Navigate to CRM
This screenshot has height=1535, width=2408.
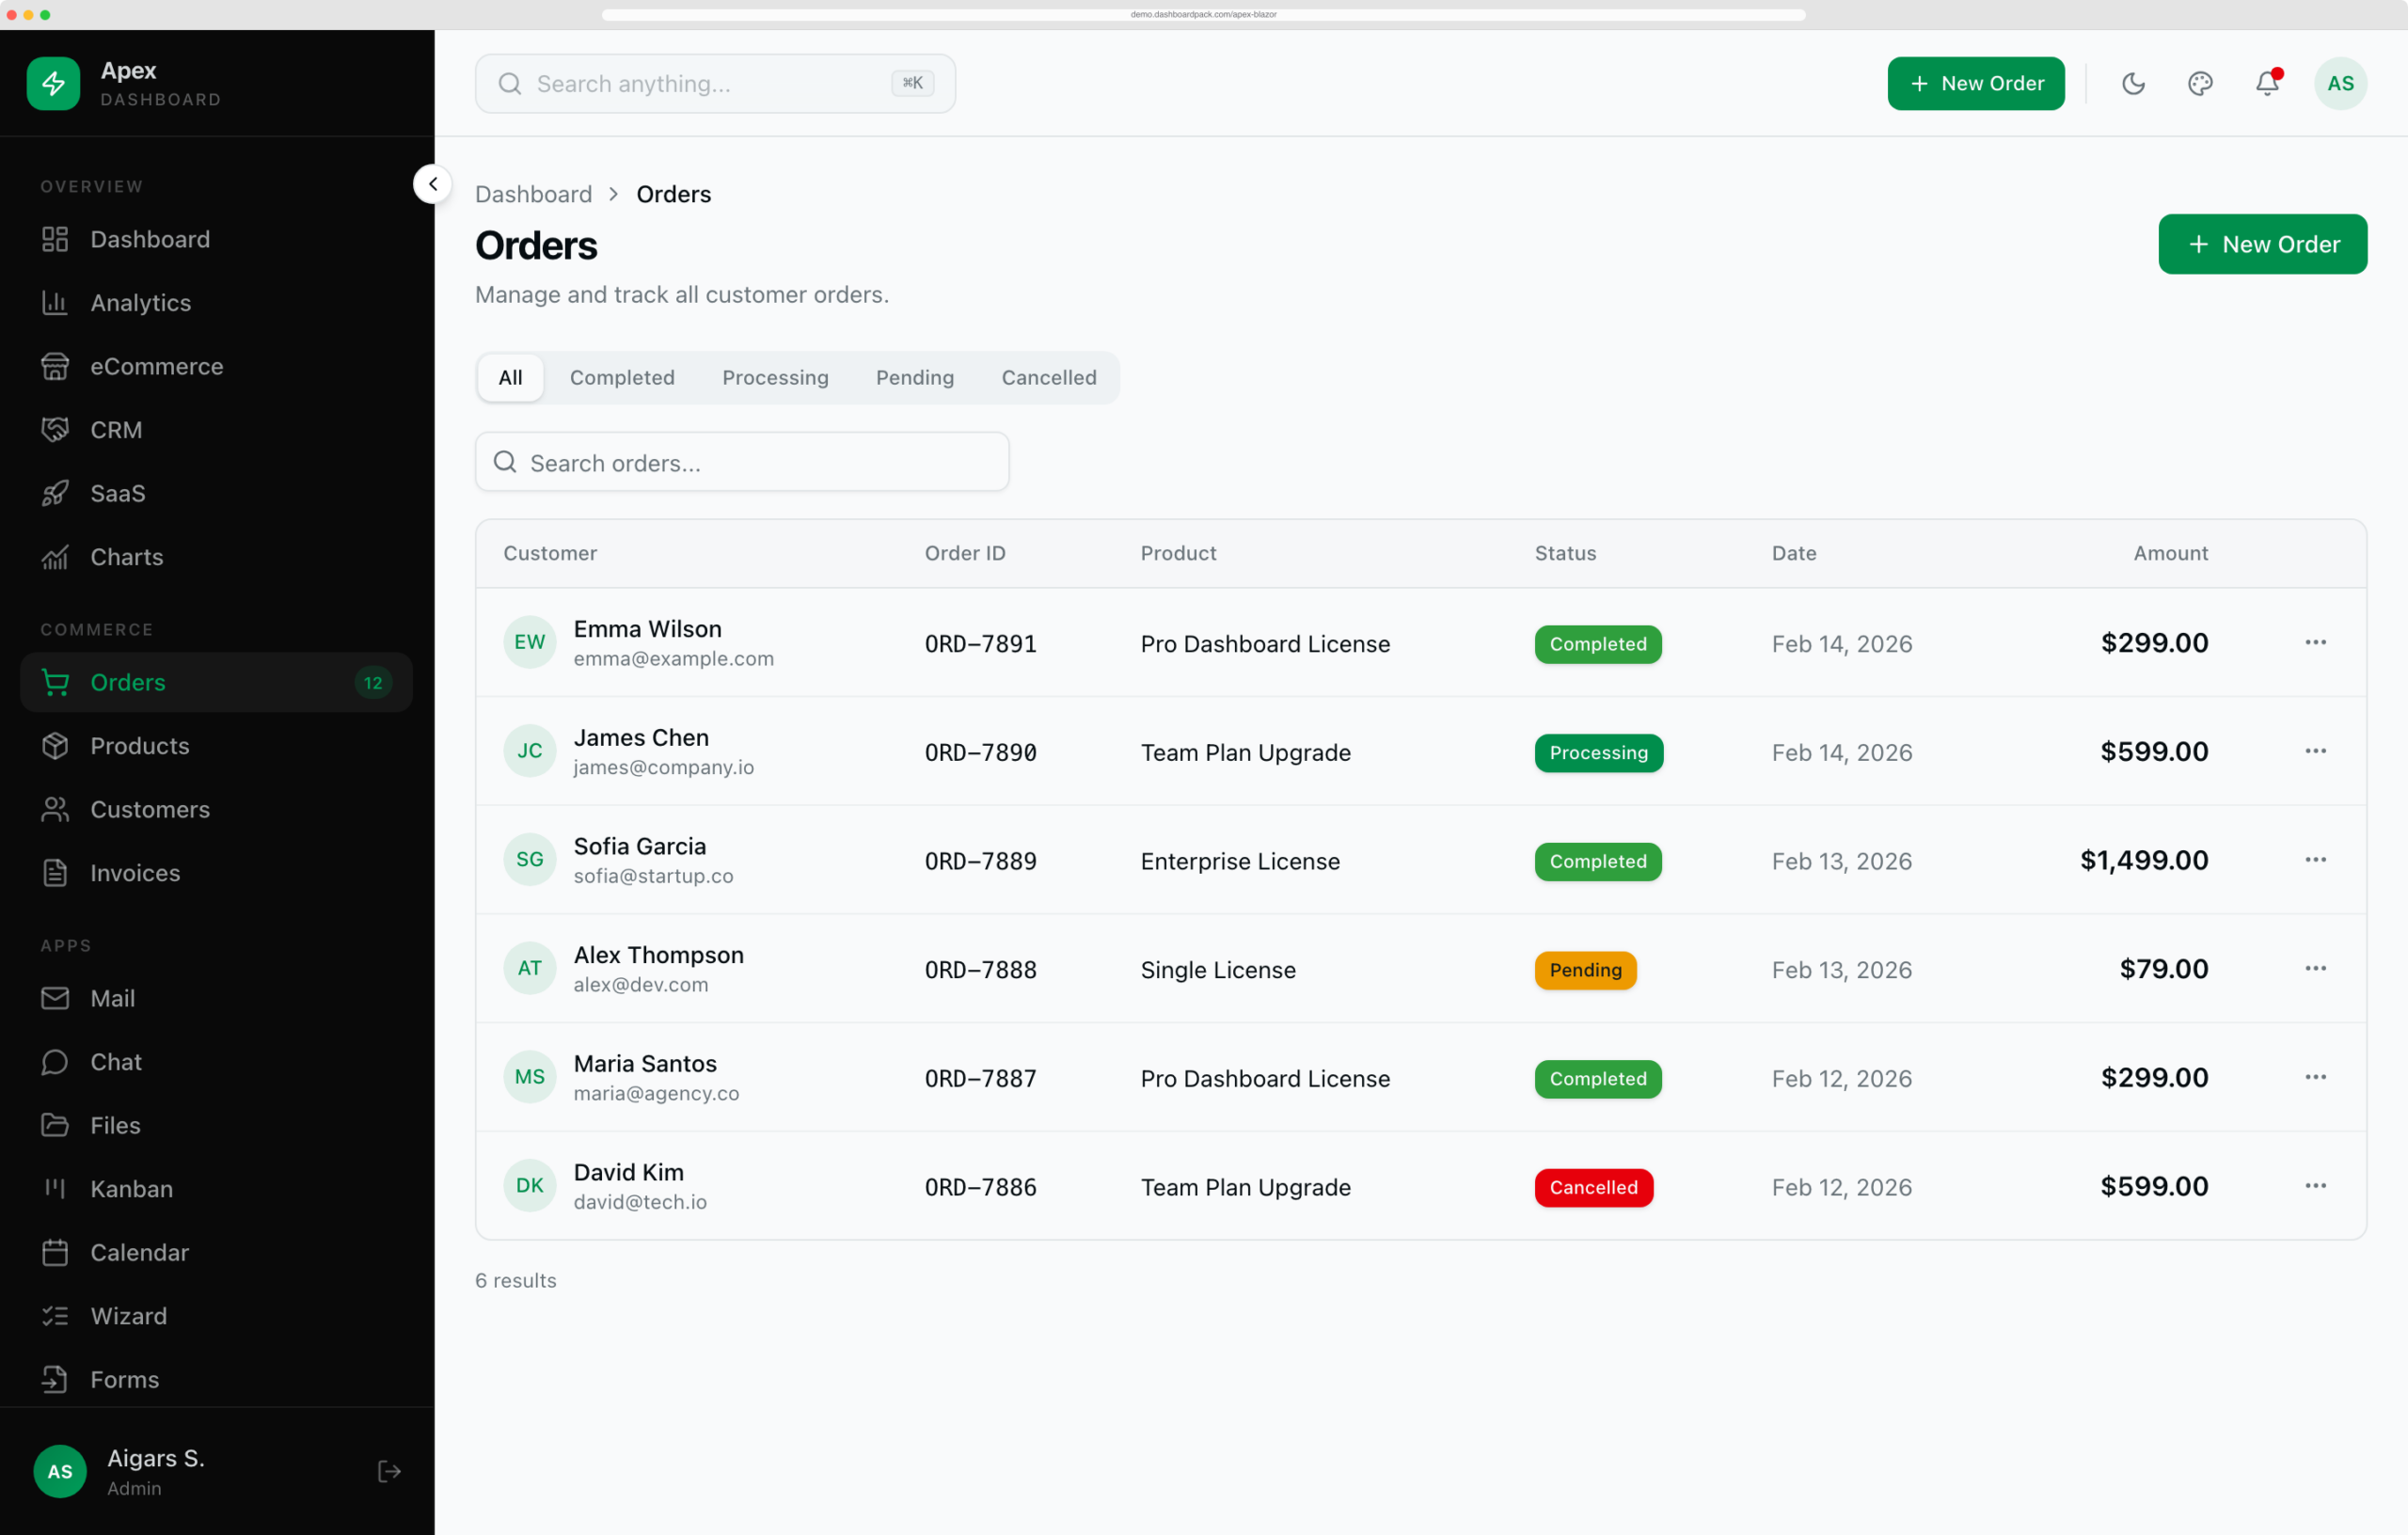click(x=216, y=430)
